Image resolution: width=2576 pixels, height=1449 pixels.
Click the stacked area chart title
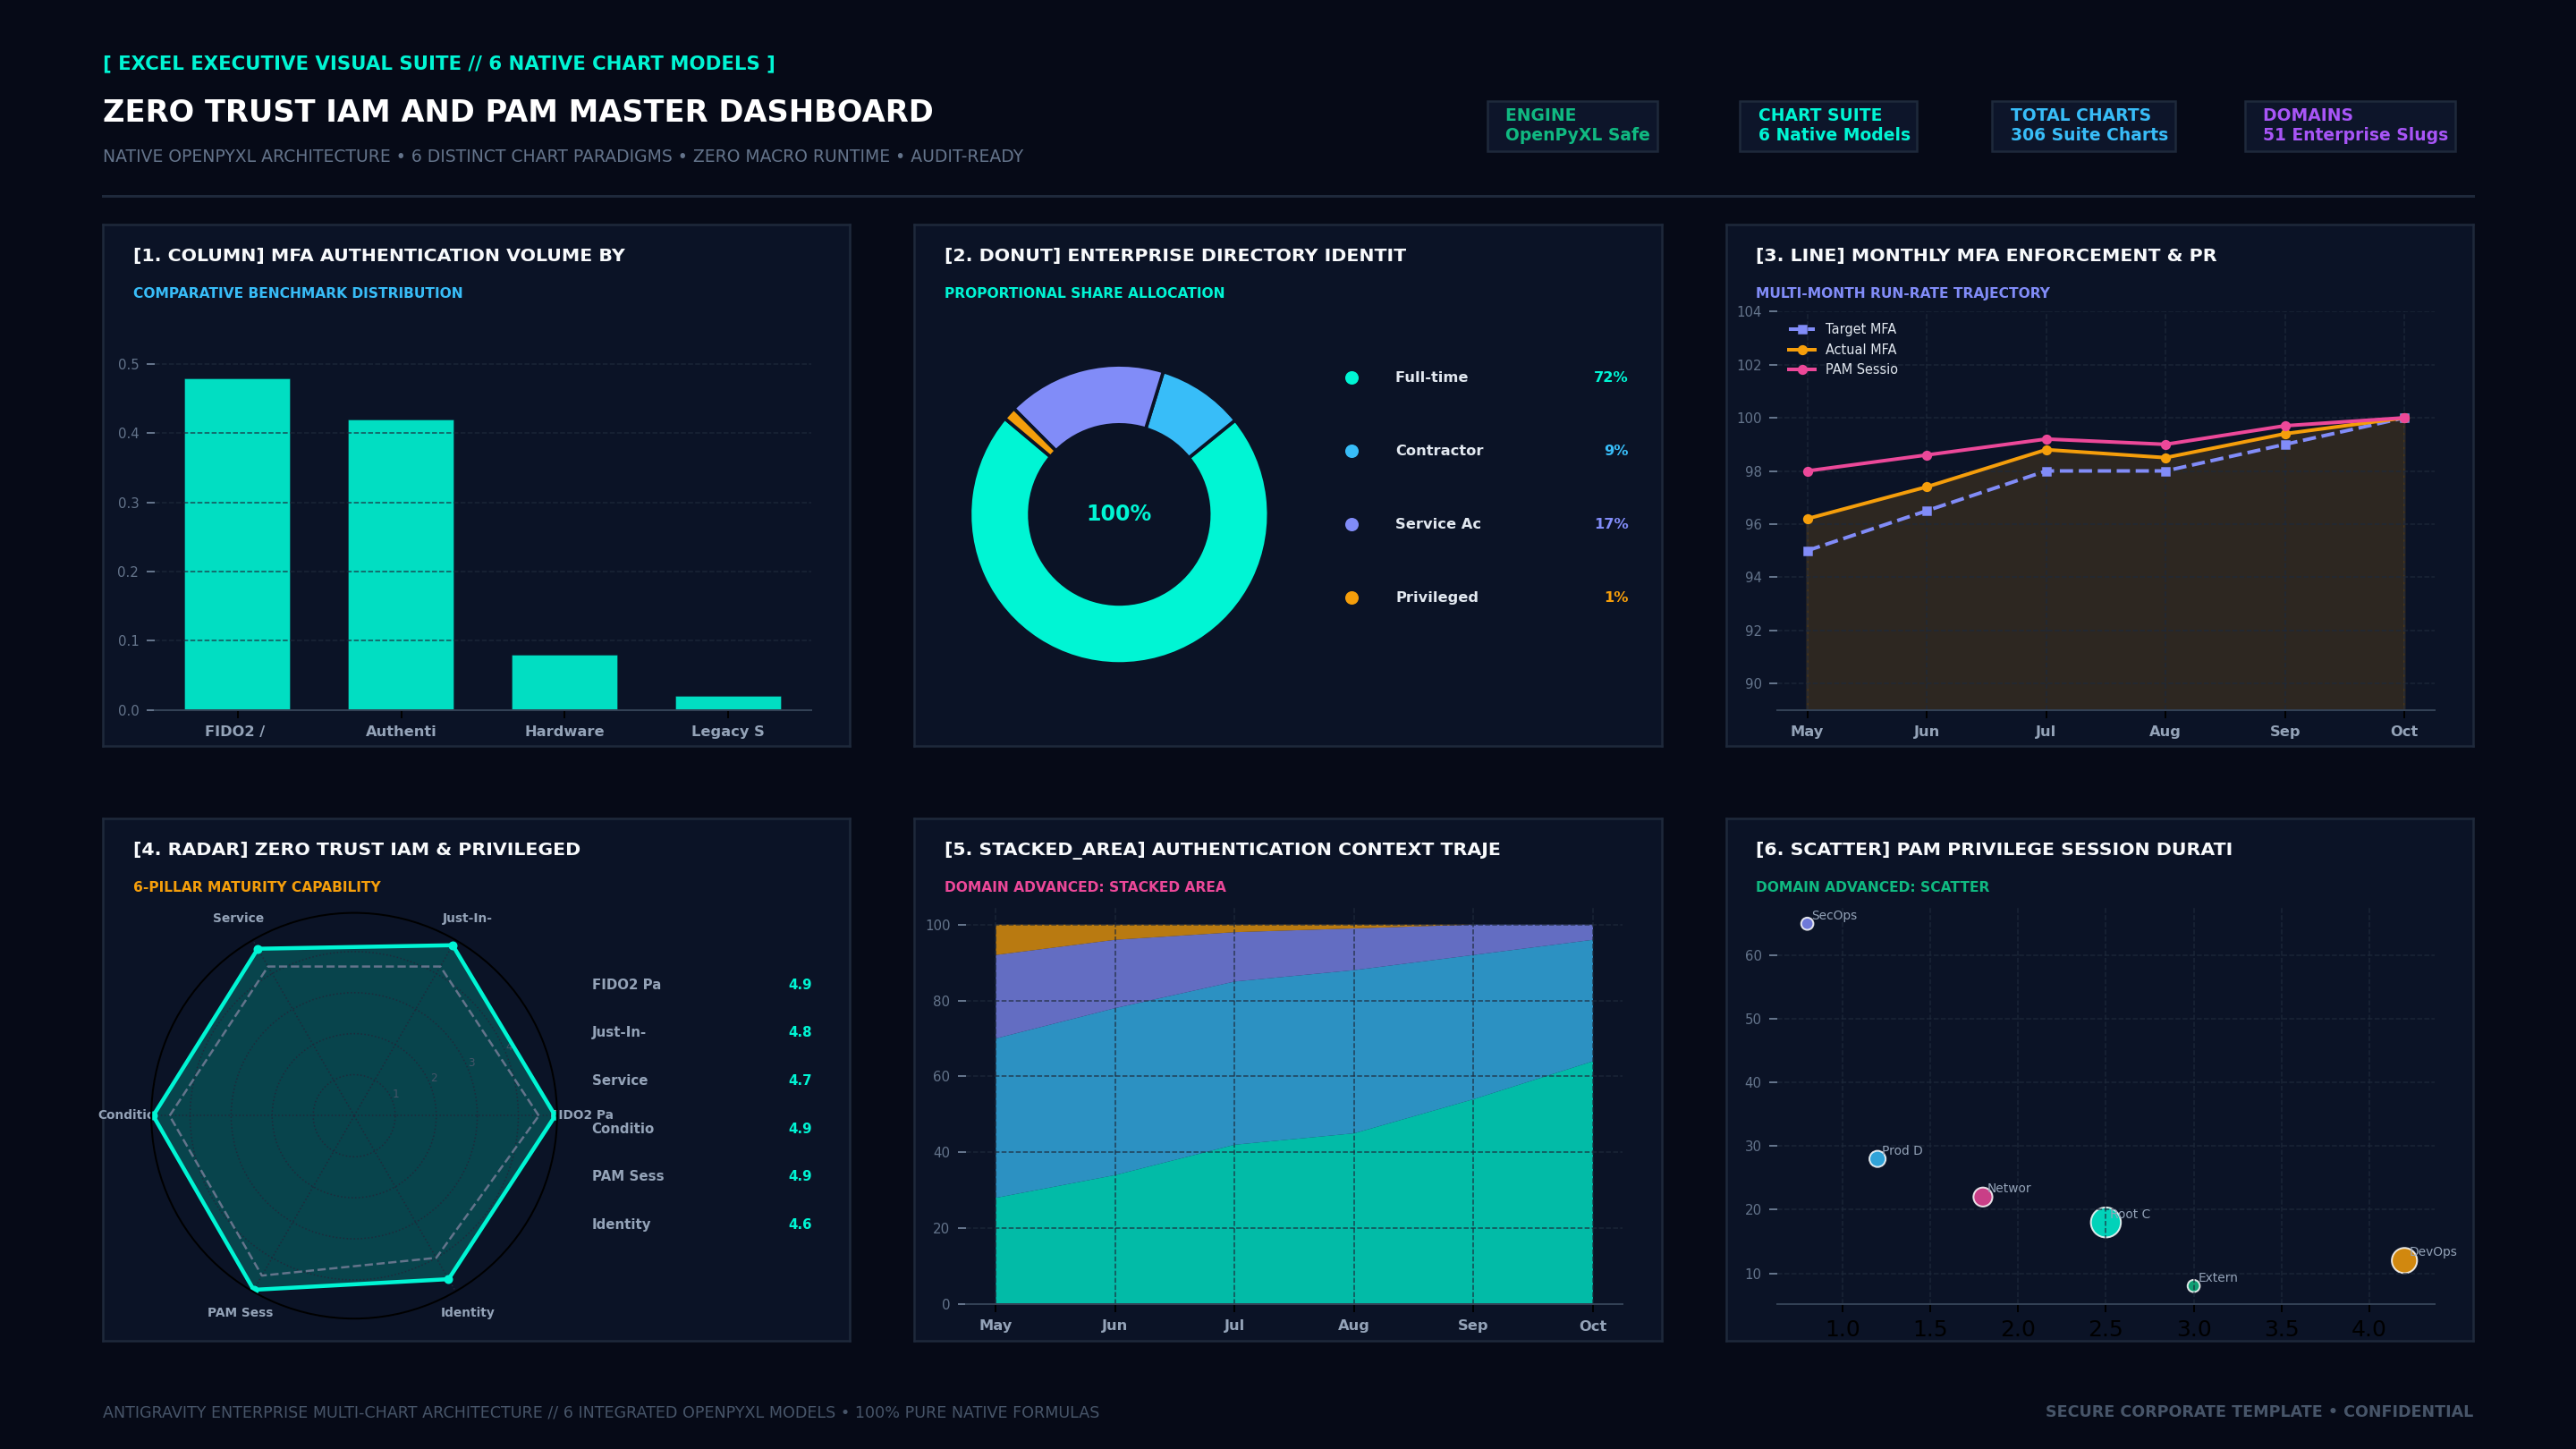(x=1222, y=849)
